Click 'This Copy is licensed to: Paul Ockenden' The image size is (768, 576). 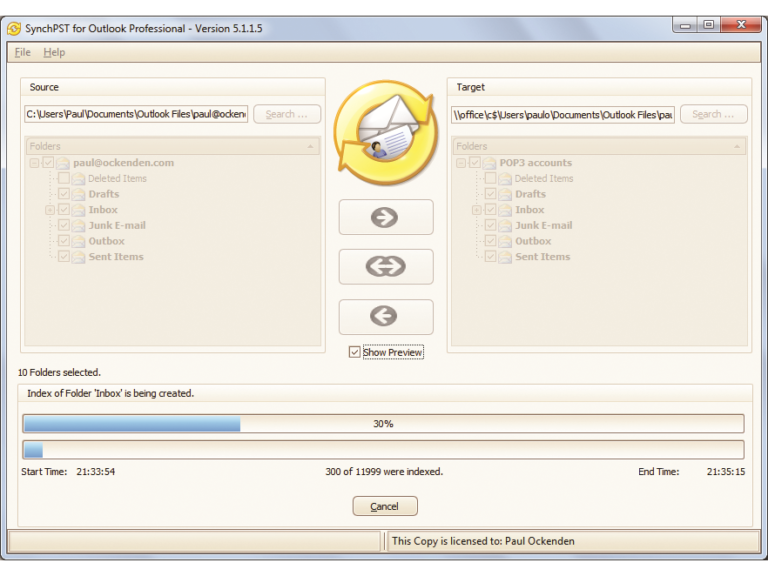(x=483, y=541)
